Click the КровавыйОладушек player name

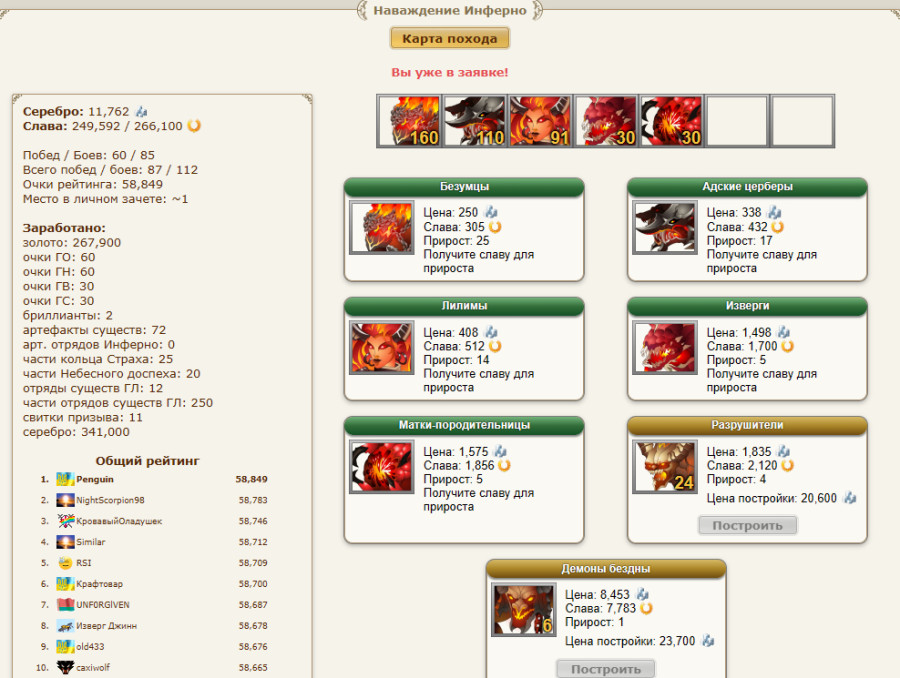[x=119, y=521]
